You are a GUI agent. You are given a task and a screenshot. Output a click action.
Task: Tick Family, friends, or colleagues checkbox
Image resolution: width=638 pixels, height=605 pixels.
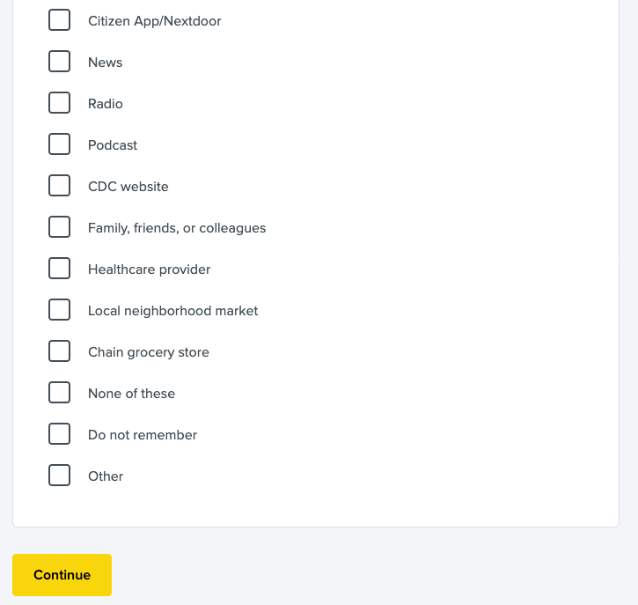coord(59,227)
